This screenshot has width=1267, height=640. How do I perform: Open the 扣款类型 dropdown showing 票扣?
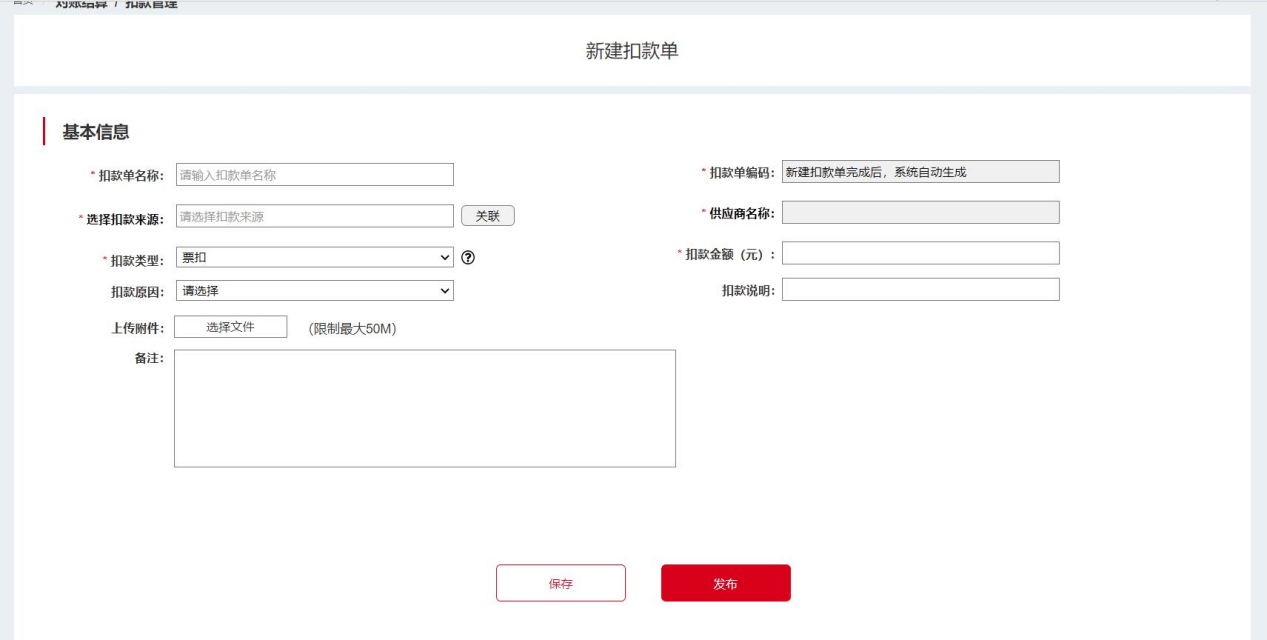tap(314, 258)
